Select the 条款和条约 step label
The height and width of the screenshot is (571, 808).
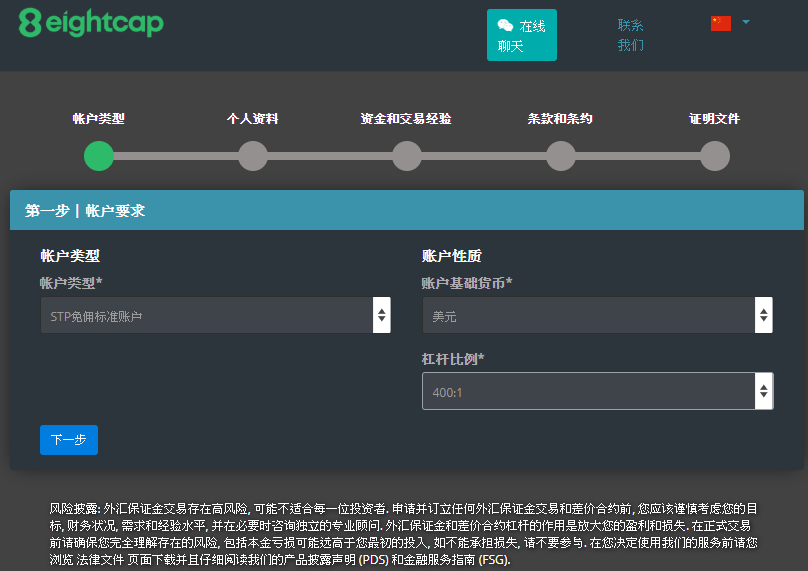(x=560, y=119)
